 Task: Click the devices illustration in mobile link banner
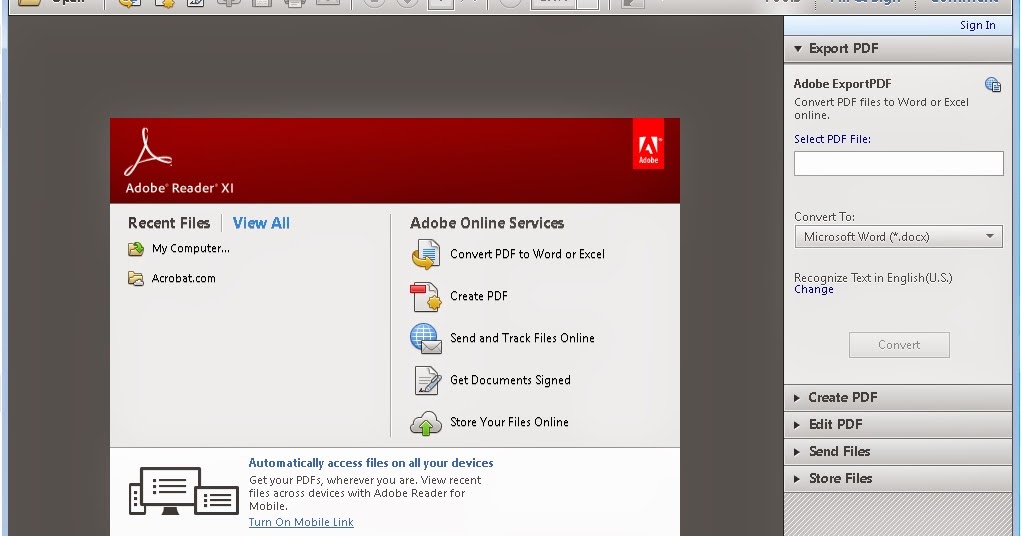[x=184, y=491]
